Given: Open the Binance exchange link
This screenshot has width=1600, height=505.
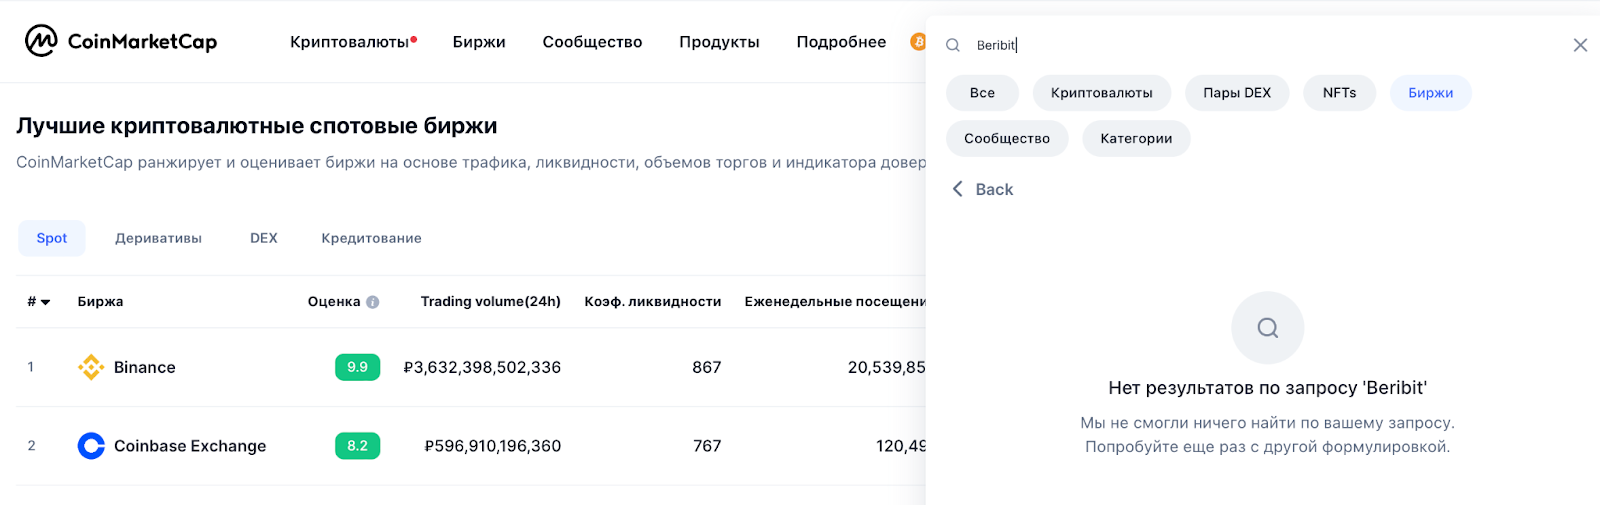Looking at the screenshot, I should click(145, 367).
